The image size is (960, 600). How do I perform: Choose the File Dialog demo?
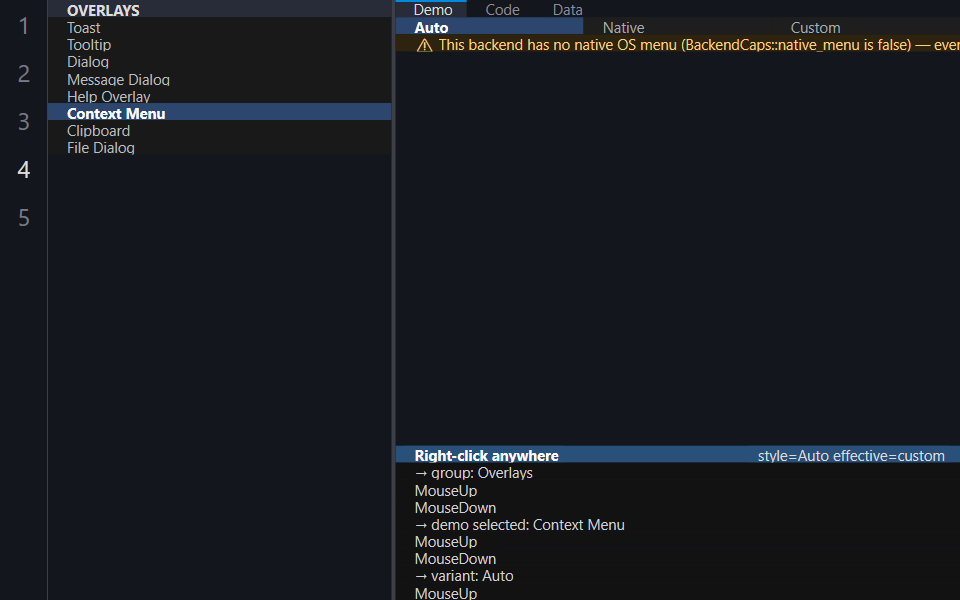click(x=219, y=148)
